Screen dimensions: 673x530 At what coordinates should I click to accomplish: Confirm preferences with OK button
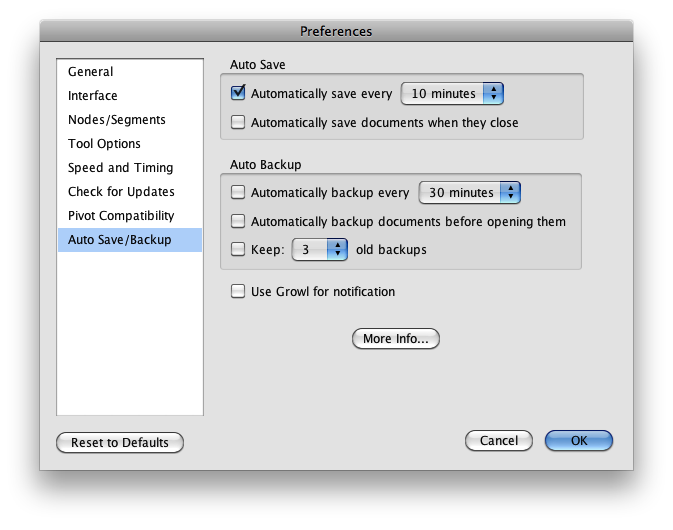coord(579,441)
